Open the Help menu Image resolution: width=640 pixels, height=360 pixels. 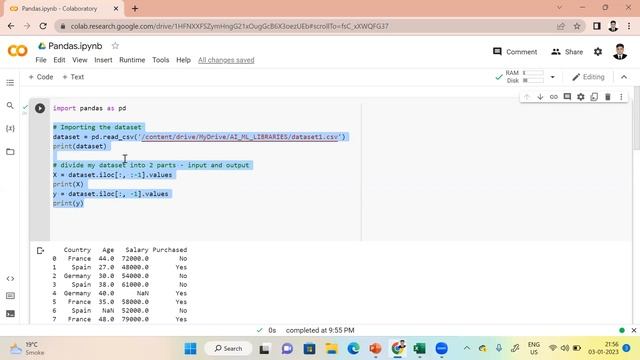click(x=183, y=60)
